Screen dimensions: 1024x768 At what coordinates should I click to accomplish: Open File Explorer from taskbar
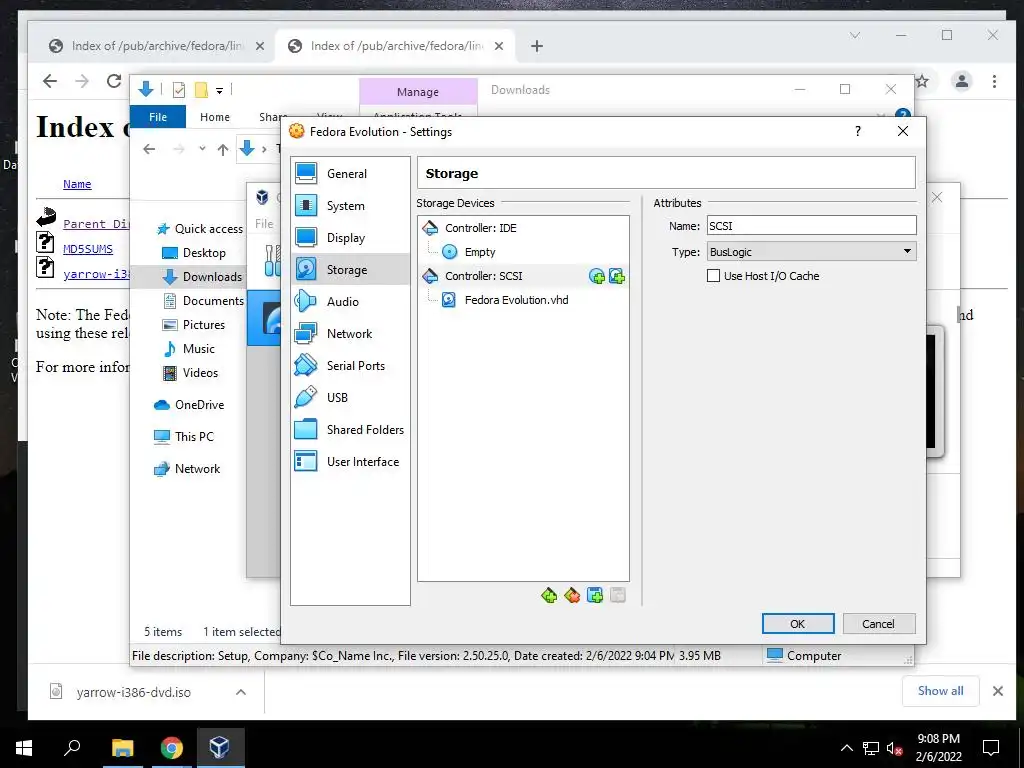[x=122, y=748]
